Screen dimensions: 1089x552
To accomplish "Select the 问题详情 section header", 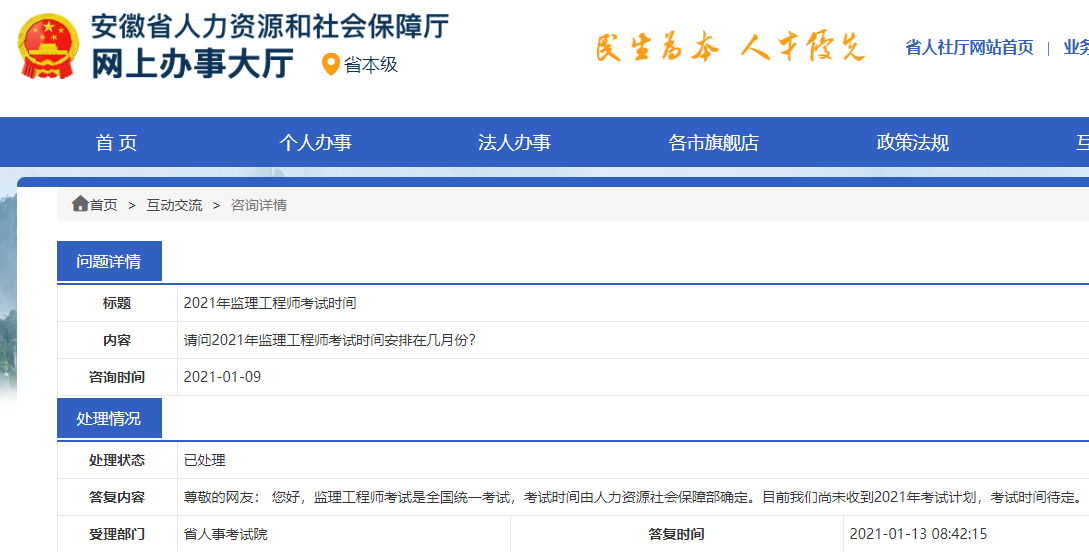I will [109, 262].
